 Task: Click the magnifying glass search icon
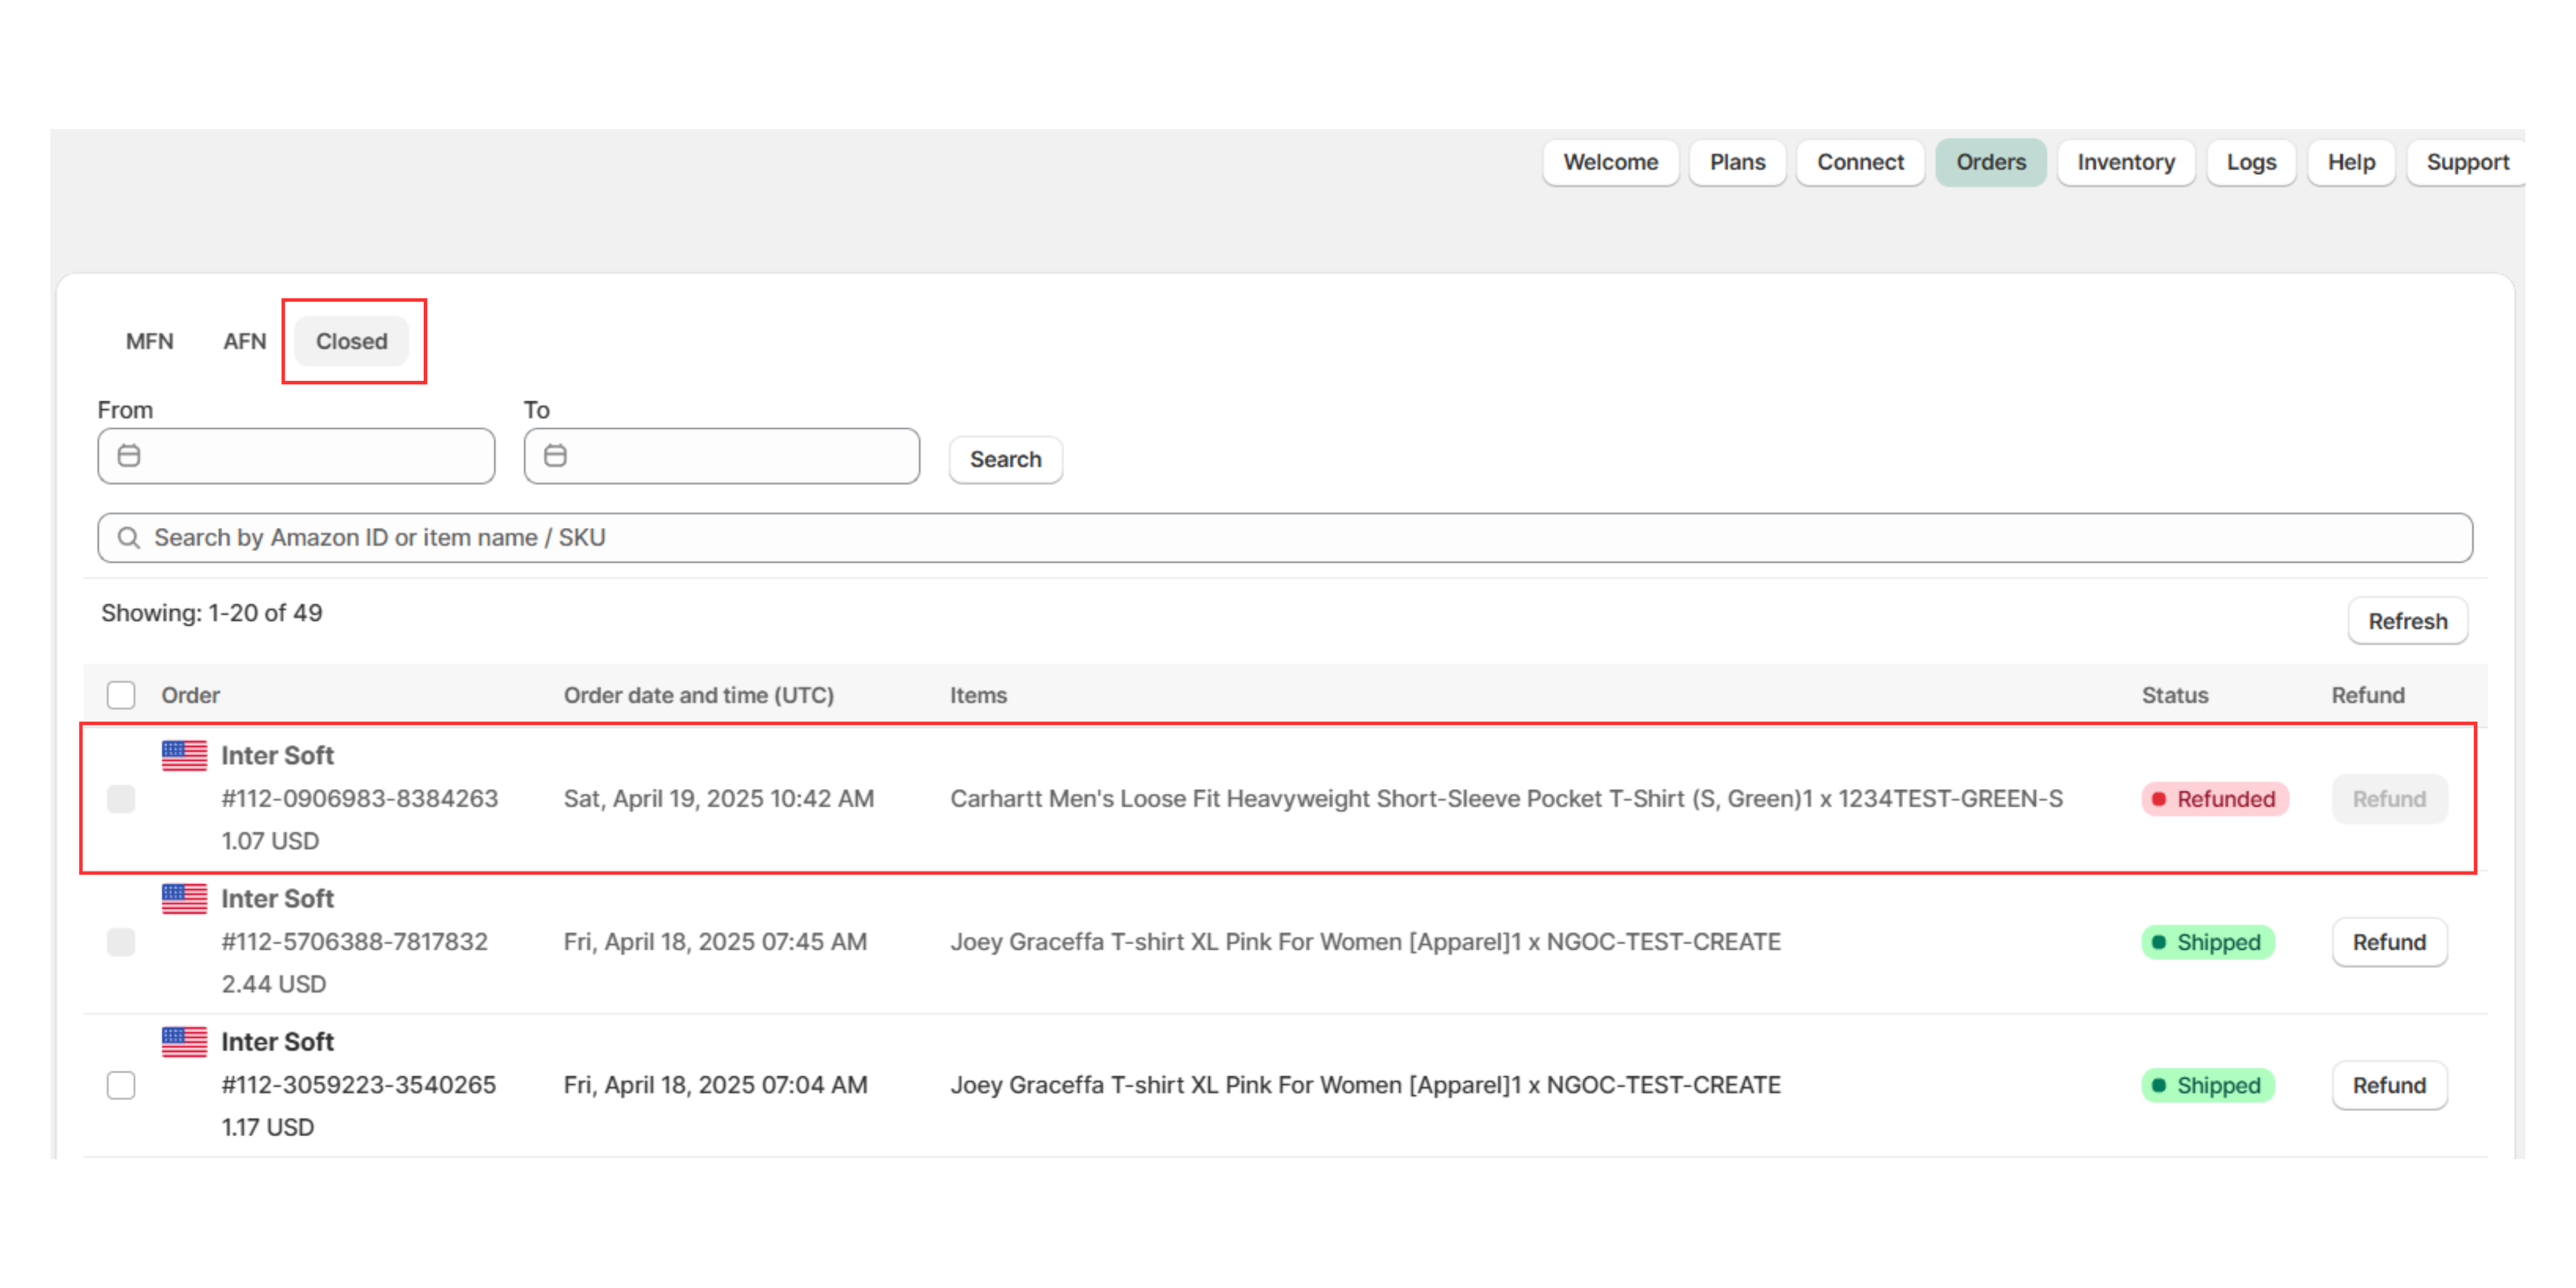click(x=129, y=538)
